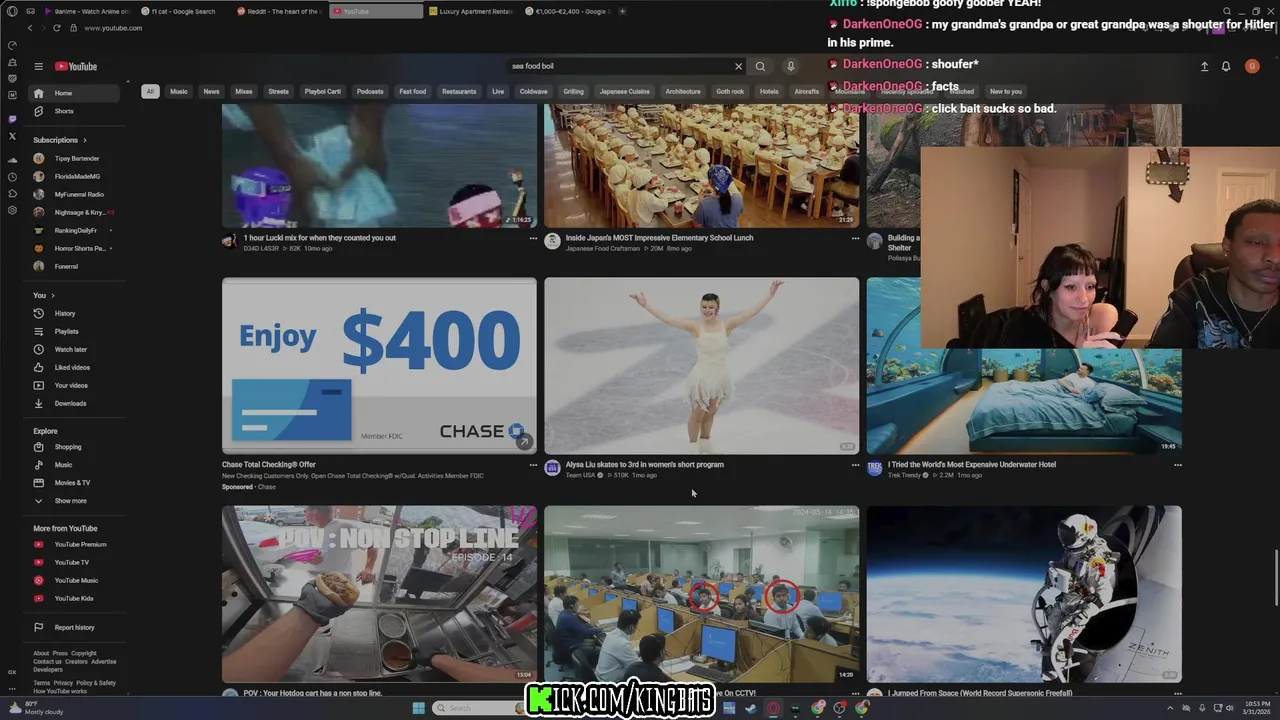Open Movies & TV
Screen dimensions: 1280x720
(75, 483)
